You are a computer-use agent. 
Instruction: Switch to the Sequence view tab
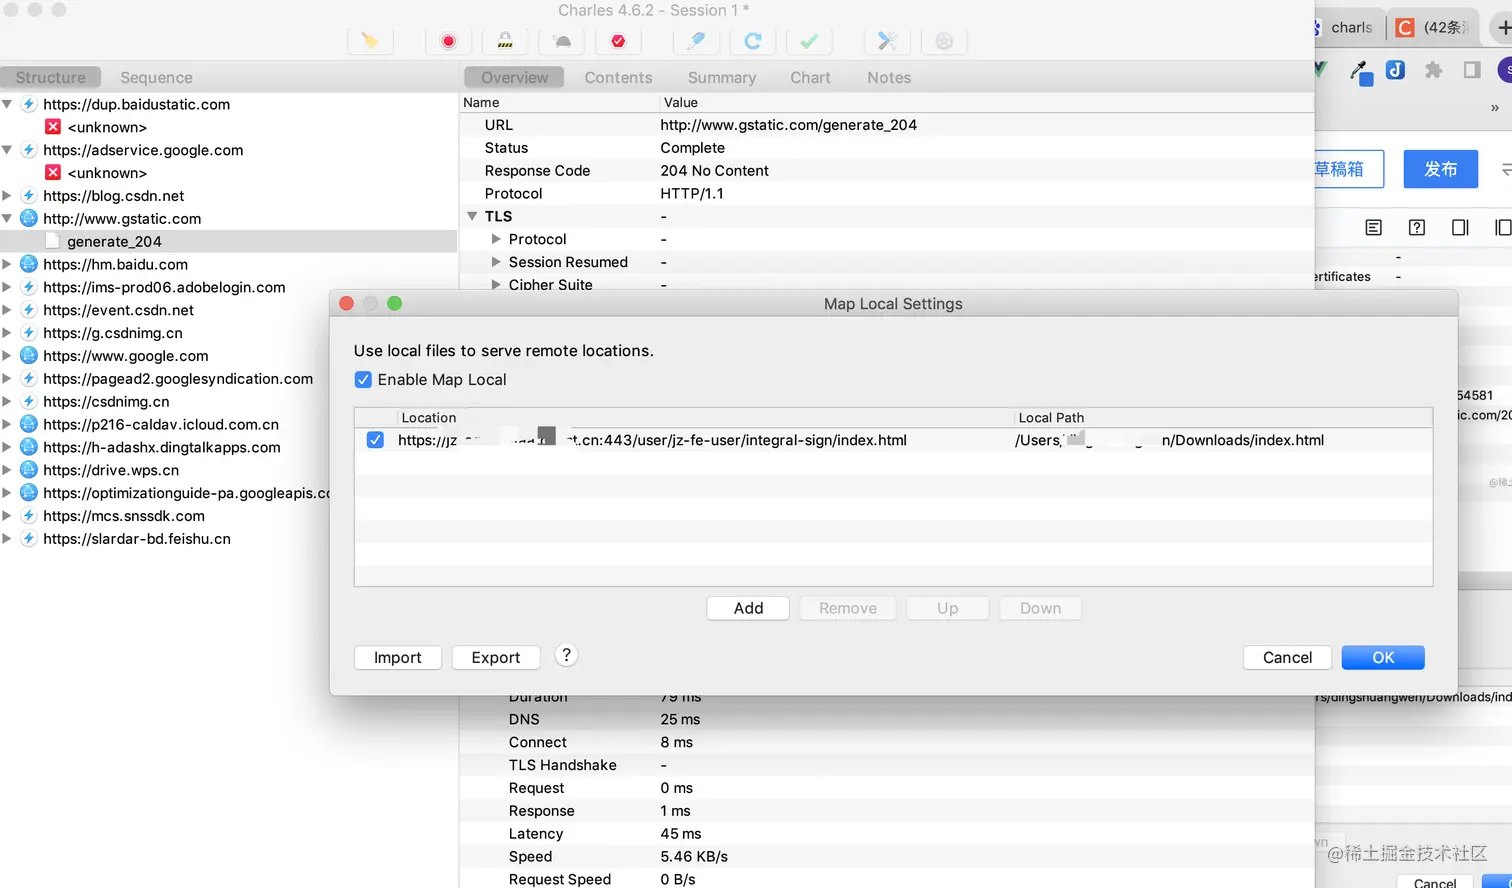156,77
